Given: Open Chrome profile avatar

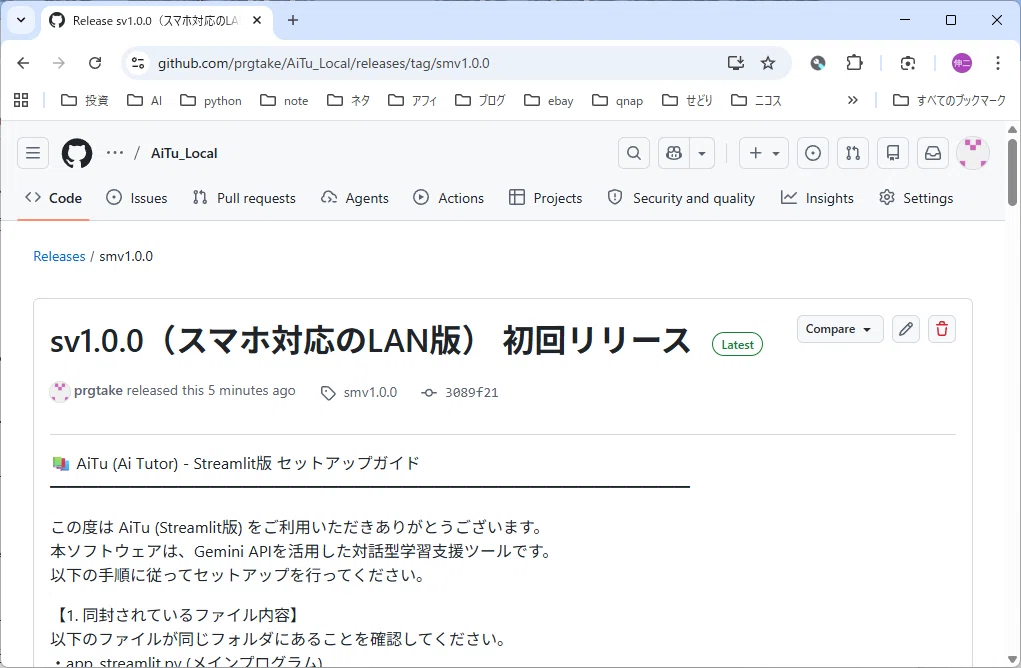Looking at the screenshot, I should pyautogui.click(x=962, y=63).
